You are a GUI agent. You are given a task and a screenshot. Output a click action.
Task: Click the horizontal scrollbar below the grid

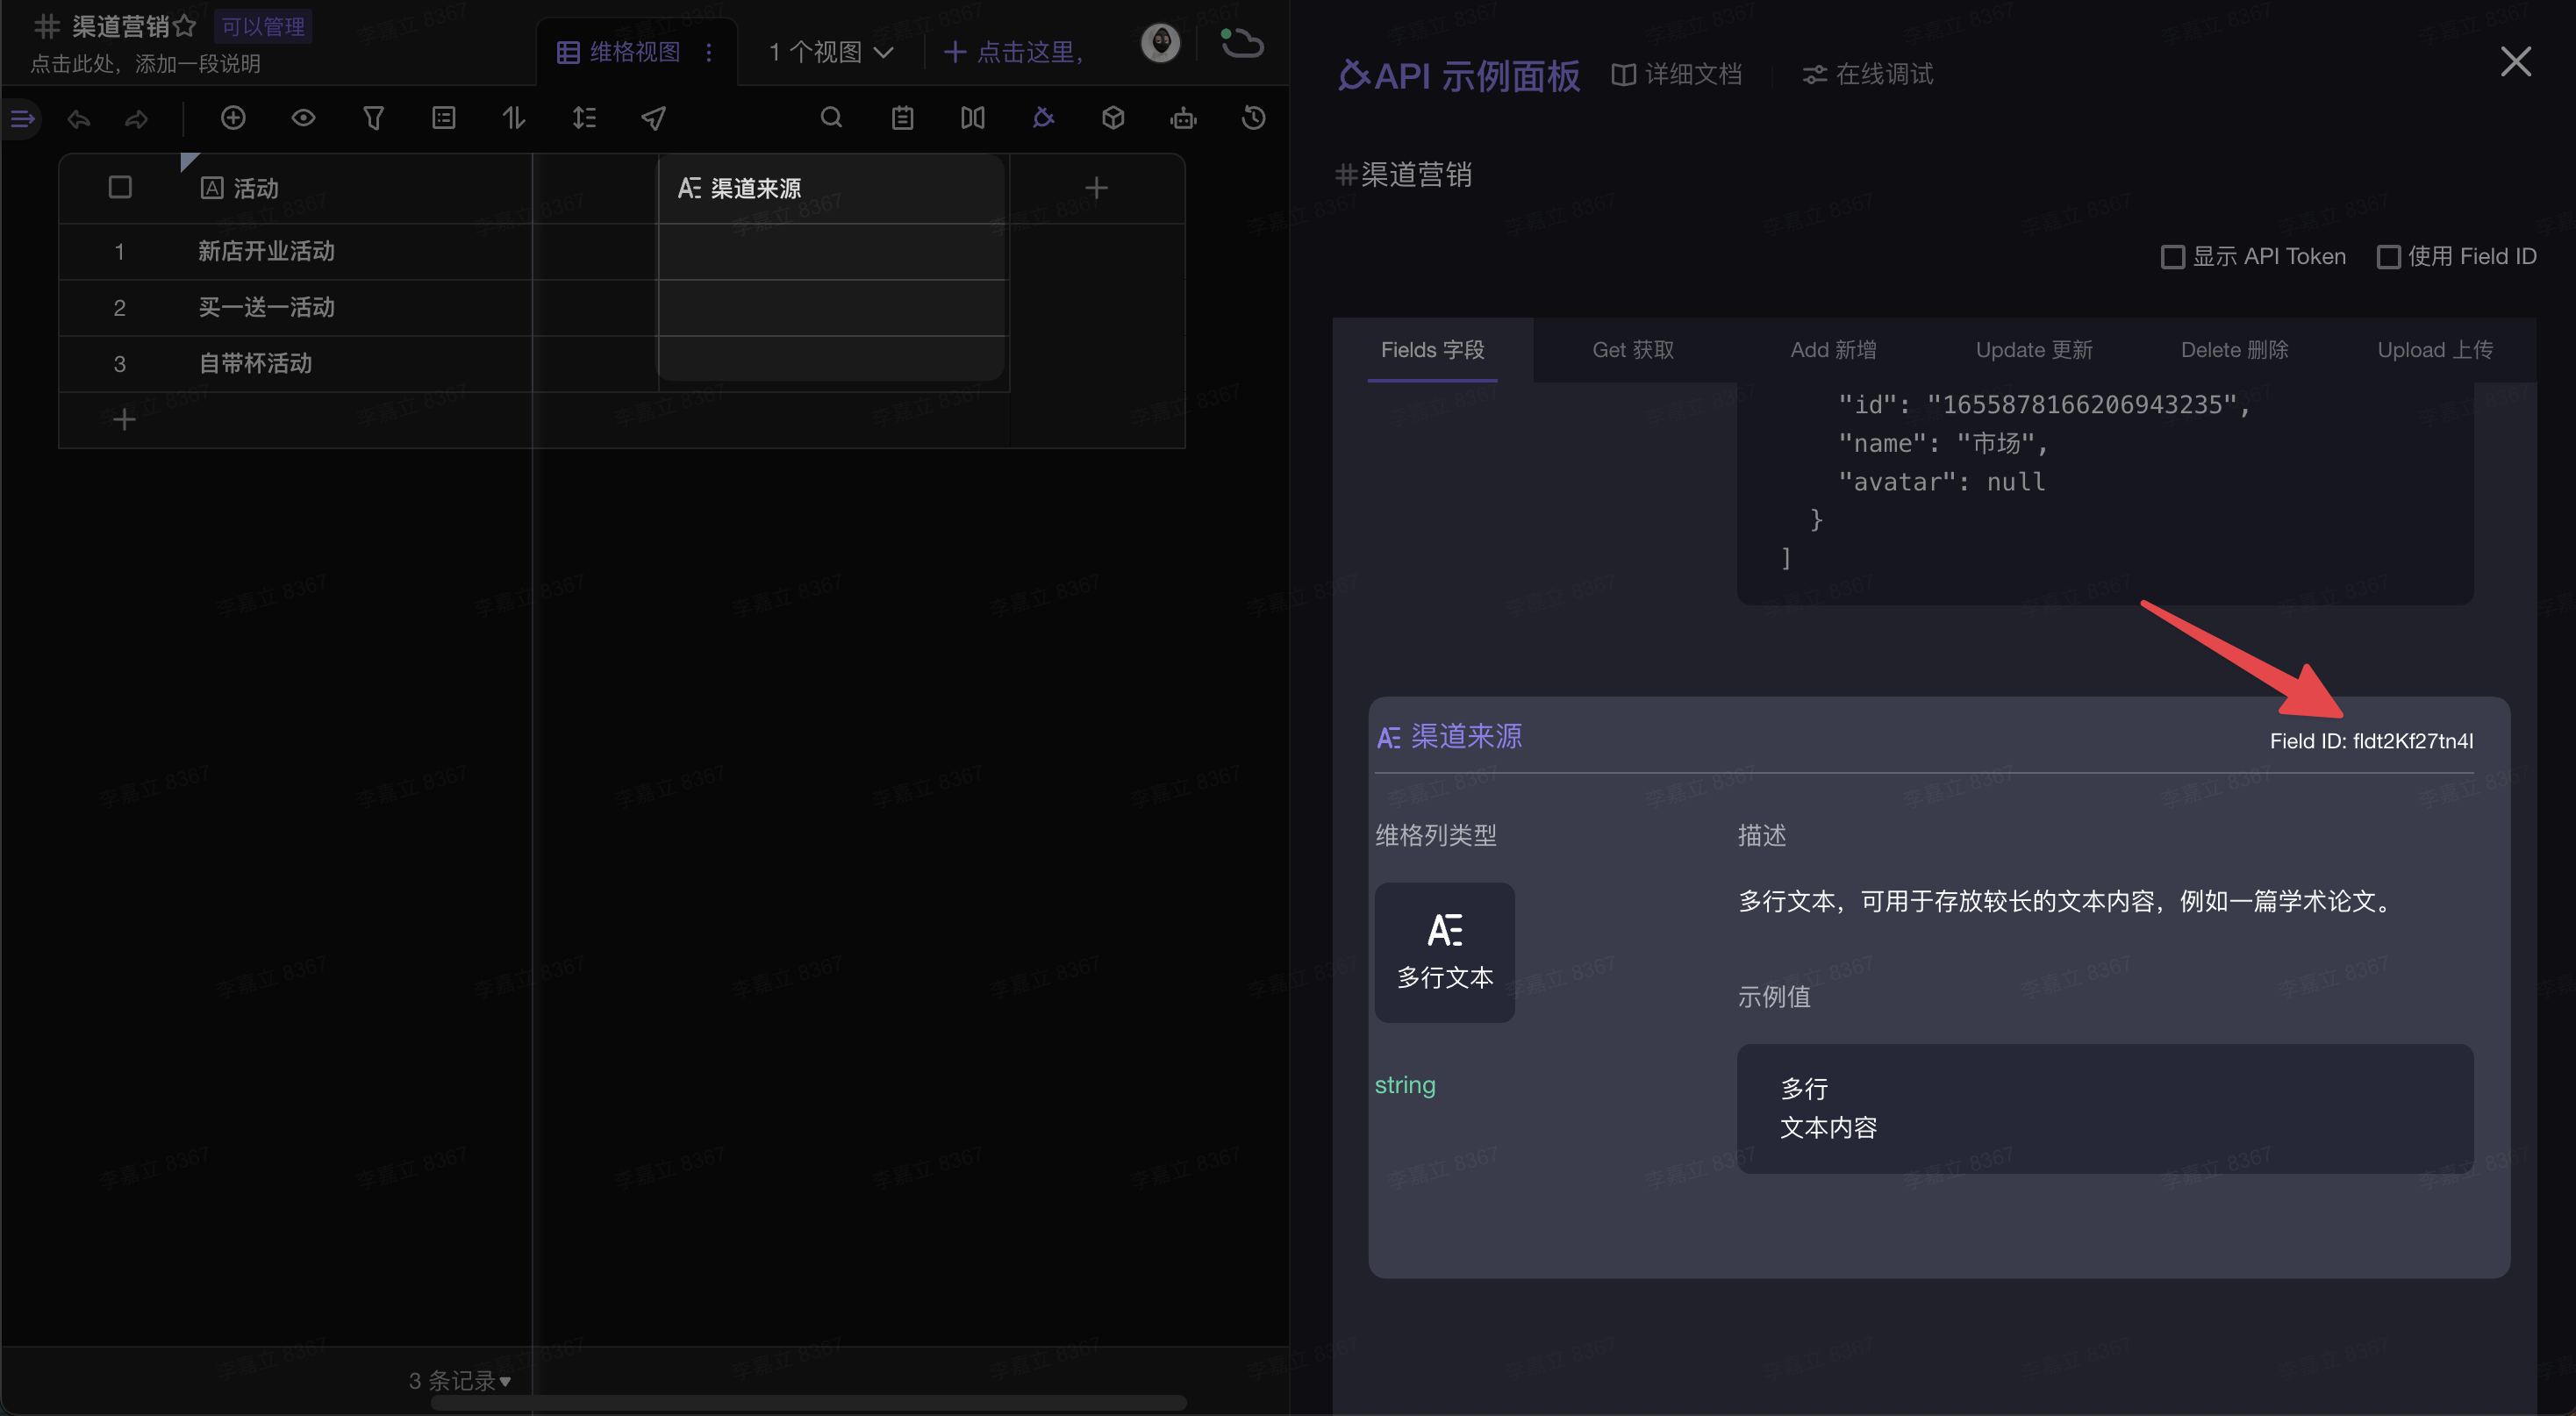808,1402
